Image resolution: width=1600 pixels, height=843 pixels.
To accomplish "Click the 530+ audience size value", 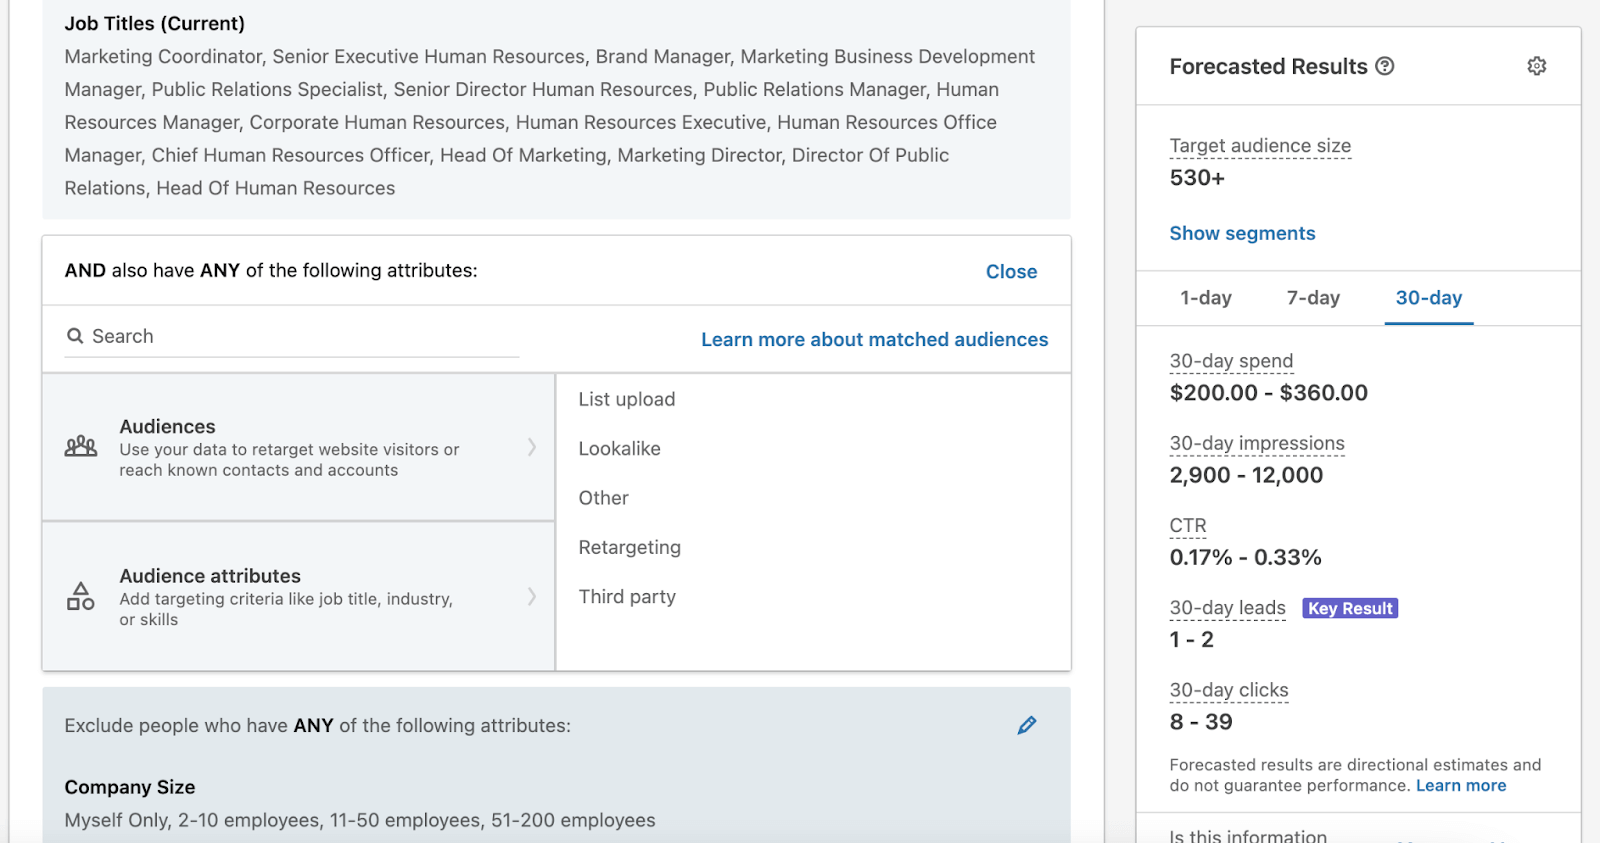I will [1197, 178].
